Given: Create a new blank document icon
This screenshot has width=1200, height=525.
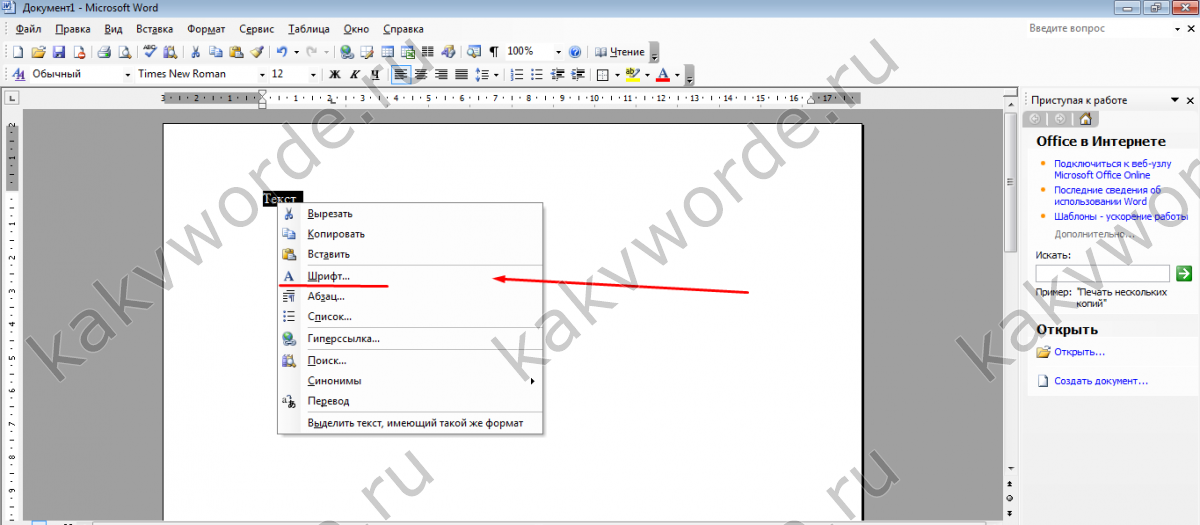Looking at the screenshot, I should coord(18,51).
